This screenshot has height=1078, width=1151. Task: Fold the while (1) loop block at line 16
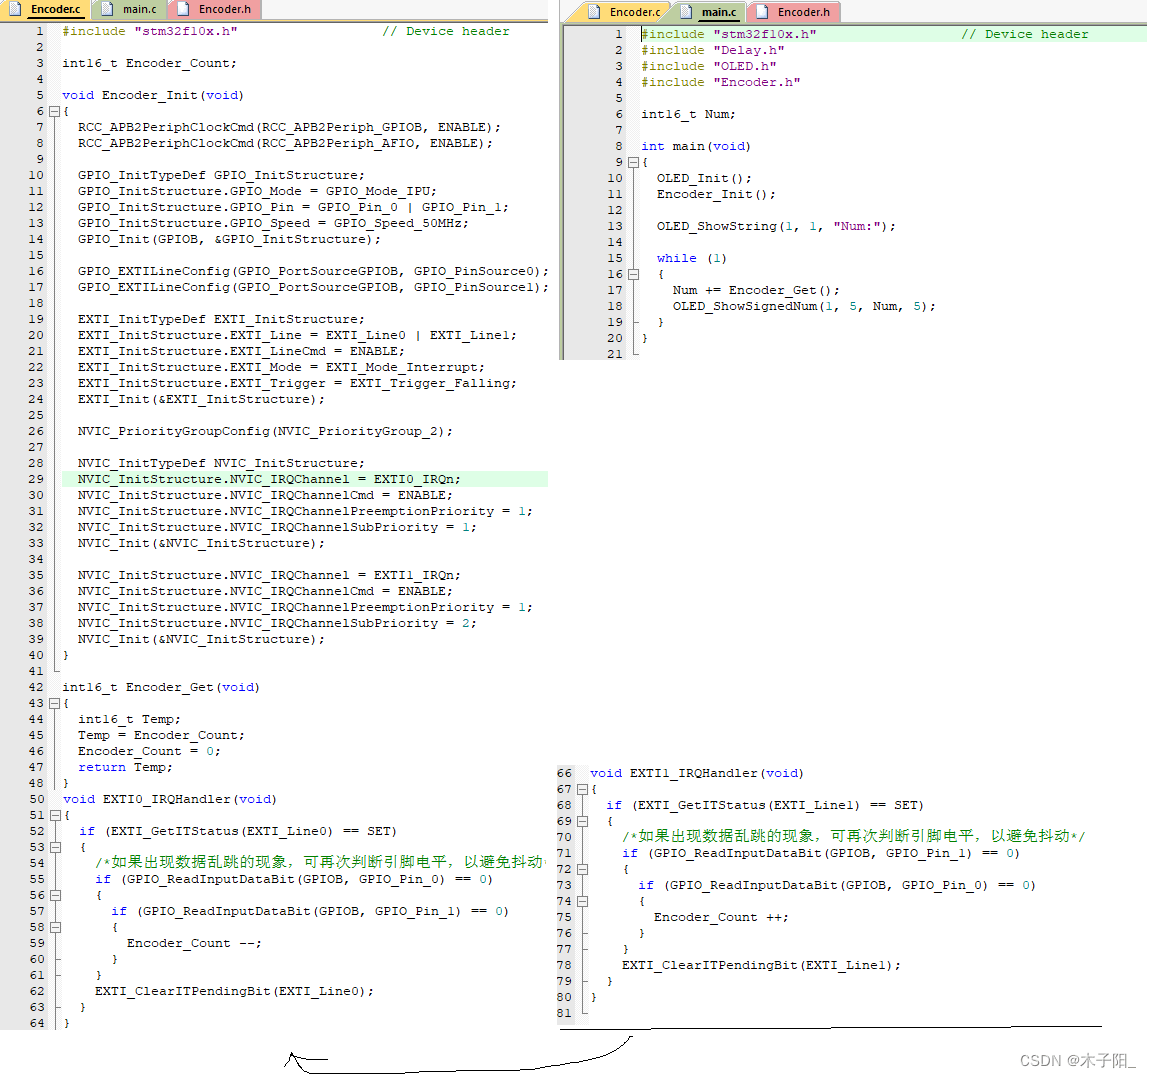tap(633, 274)
